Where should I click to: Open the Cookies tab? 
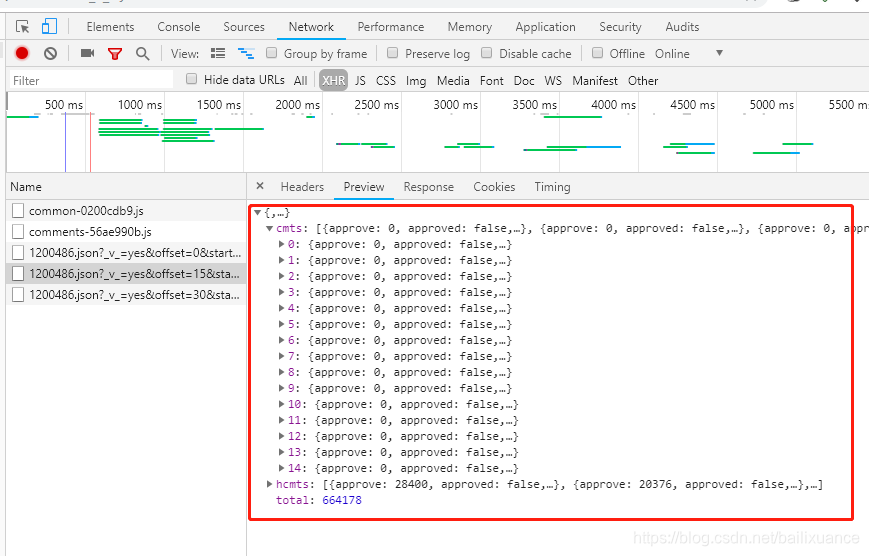click(494, 187)
